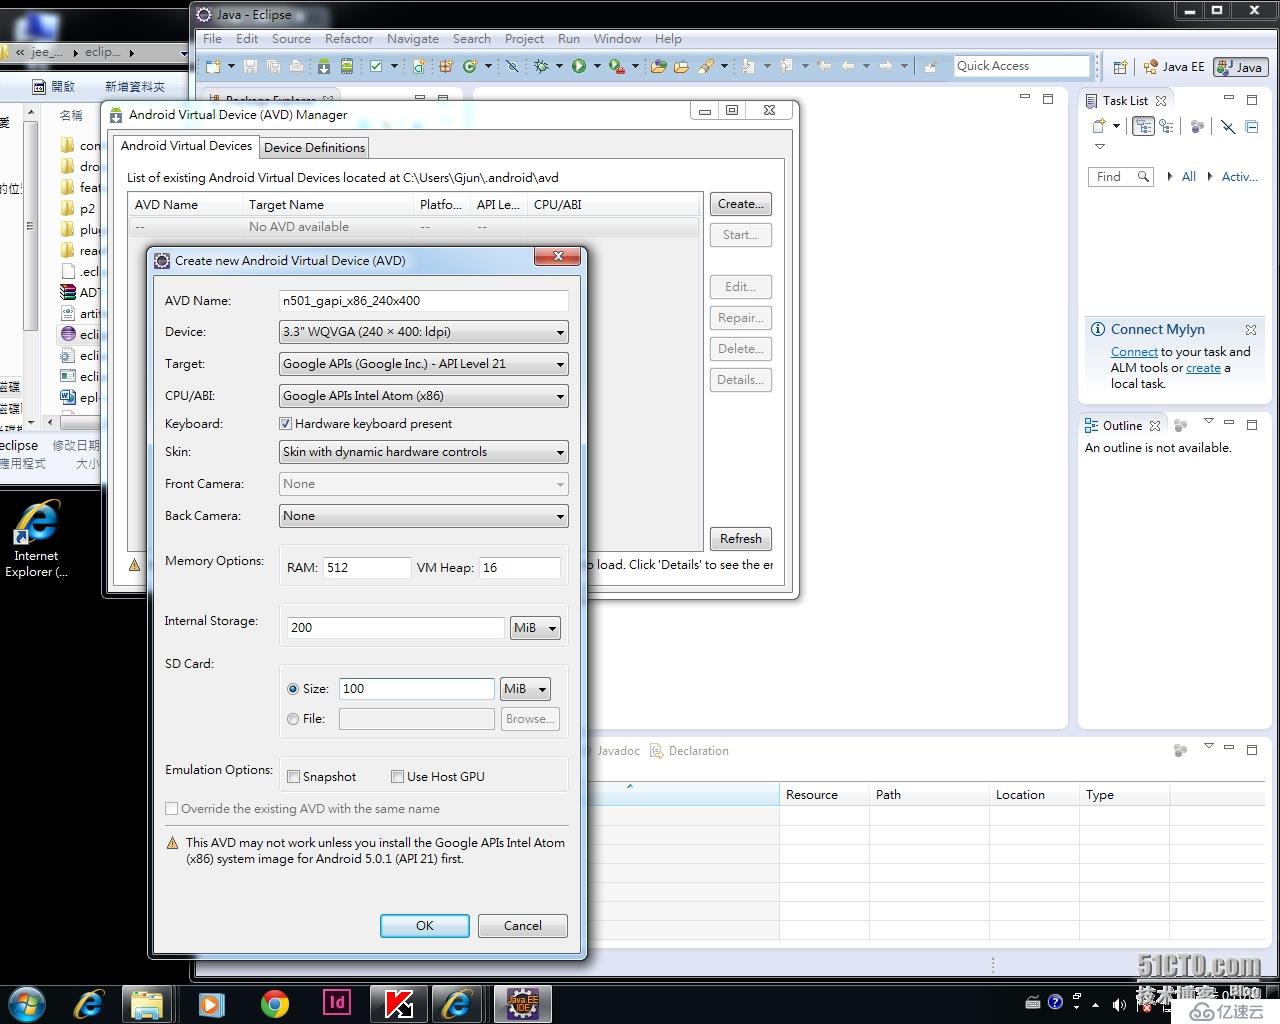Click the Open Task folder icon

(x=681, y=66)
